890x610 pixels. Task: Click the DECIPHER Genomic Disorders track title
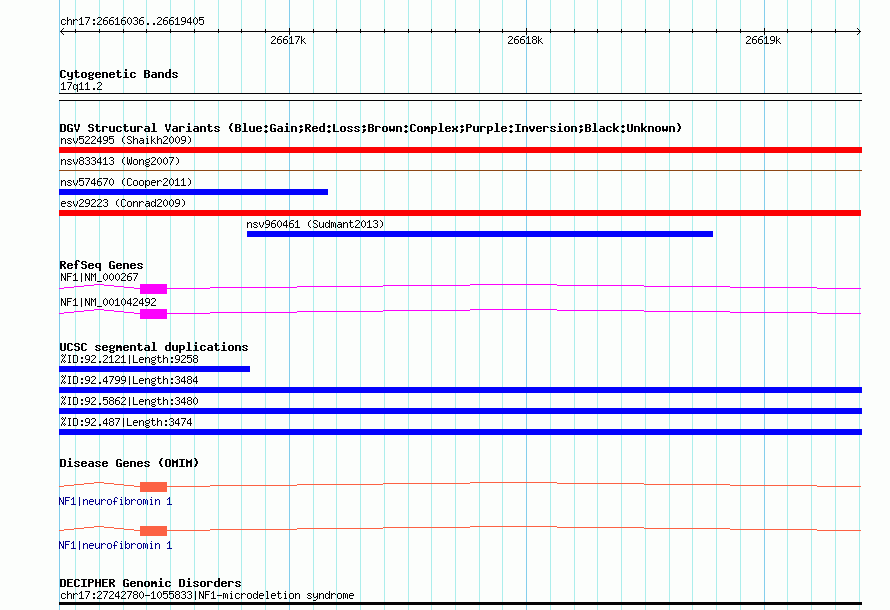pyautogui.click(x=150, y=583)
